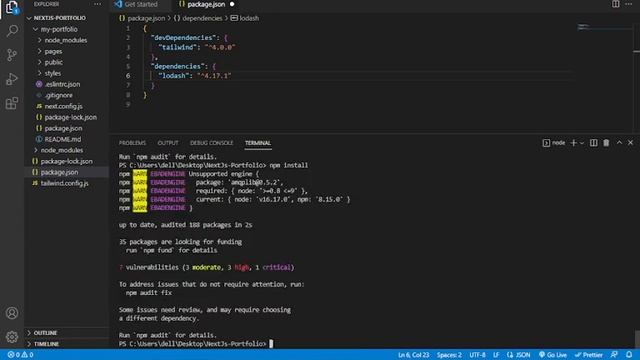Open Explorer more actions ellipsis
Screen dimensions: 640x360
pyautogui.click(x=97, y=4)
